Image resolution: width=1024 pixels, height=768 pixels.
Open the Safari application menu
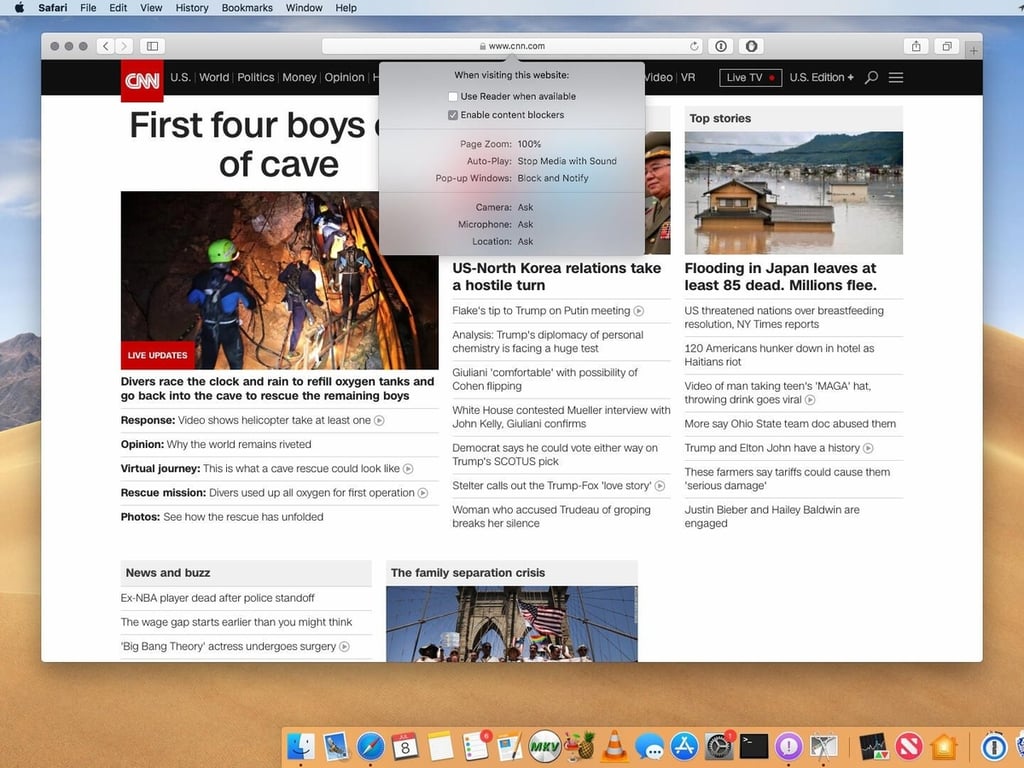pos(52,8)
